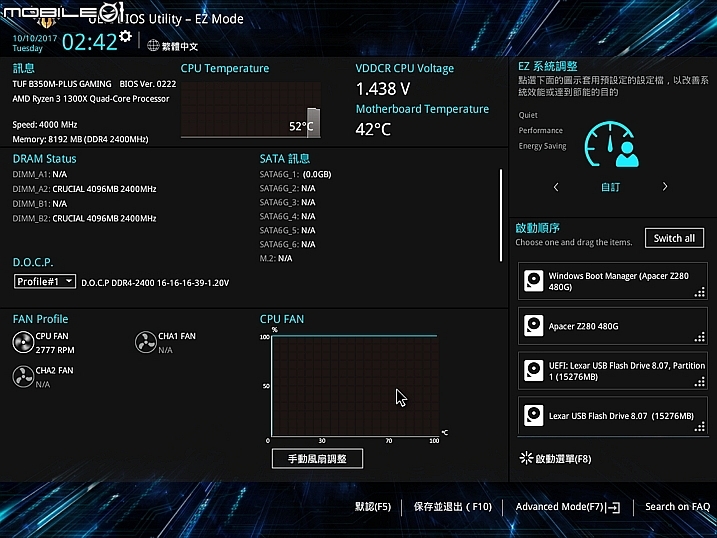Click the 手動風扇調整 manual fan button

(317, 458)
